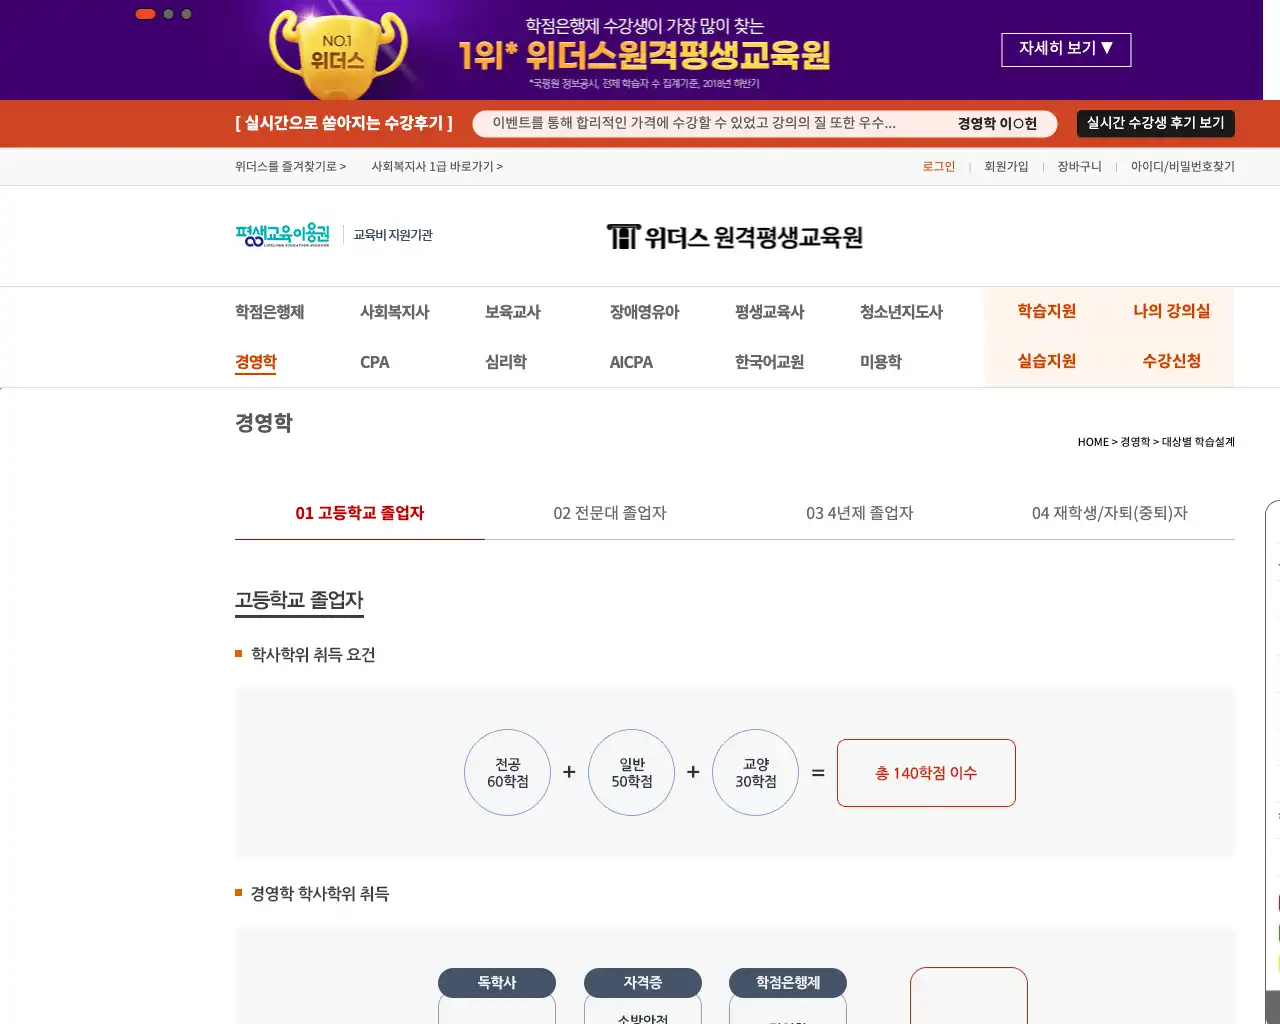Click the 교양 30학점 circle graphic
Viewport: 1280px width, 1024px height.
(x=755, y=772)
